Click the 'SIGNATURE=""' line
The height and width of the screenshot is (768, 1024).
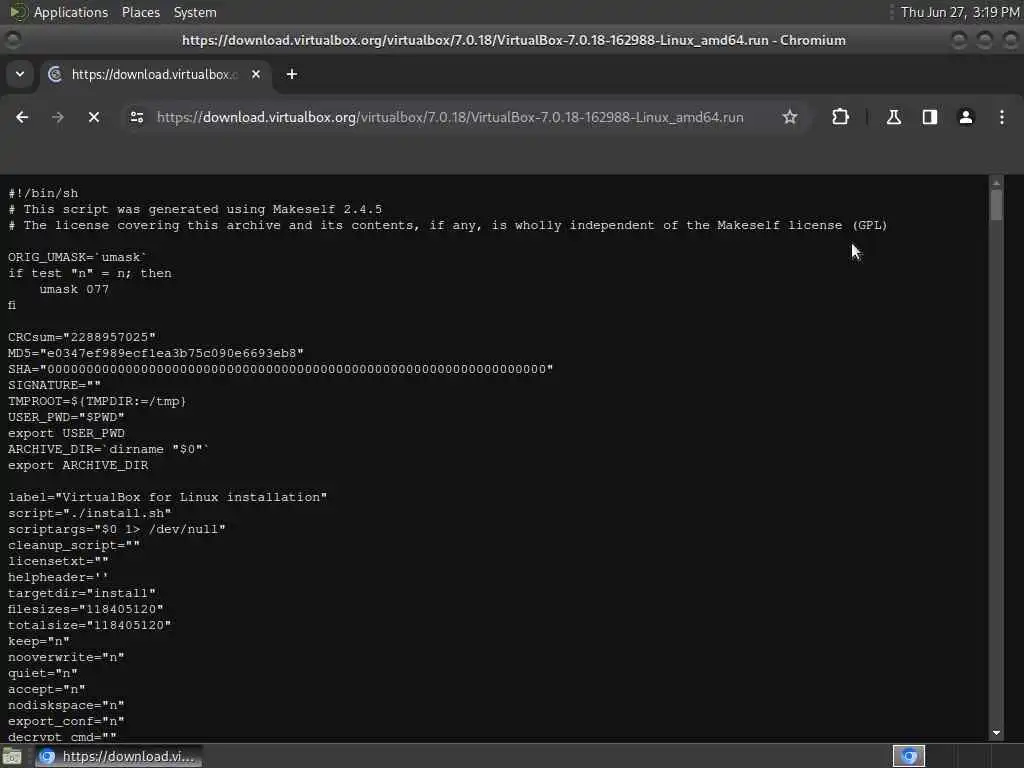[54, 385]
